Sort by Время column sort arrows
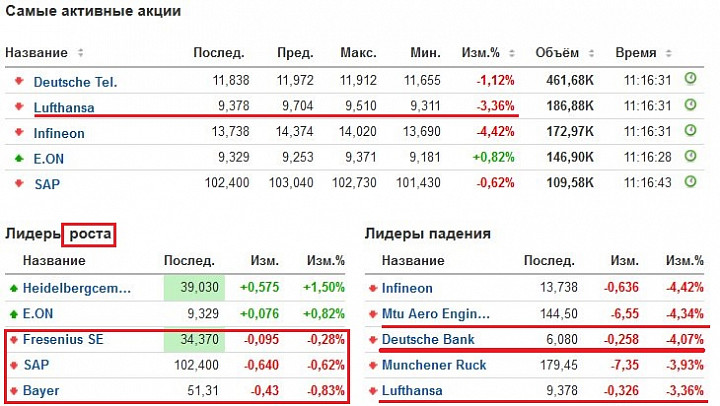 pos(669,53)
